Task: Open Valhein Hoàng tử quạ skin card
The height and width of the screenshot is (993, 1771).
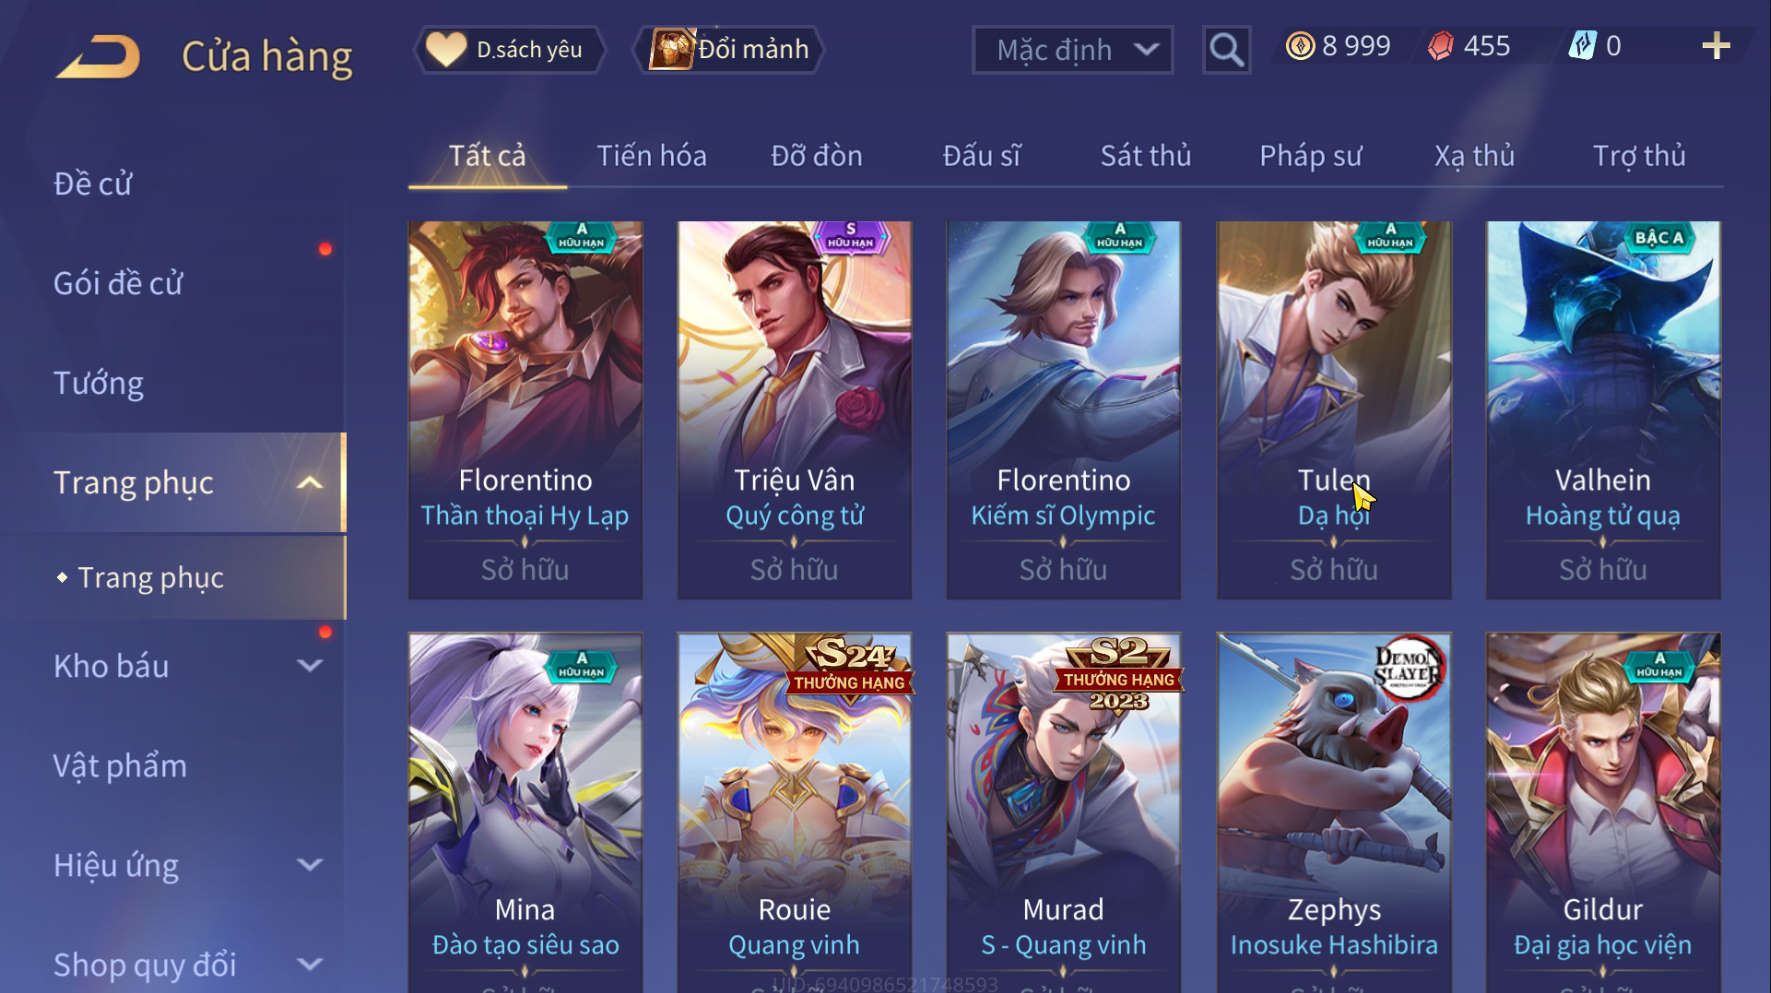Action: [x=1603, y=410]
